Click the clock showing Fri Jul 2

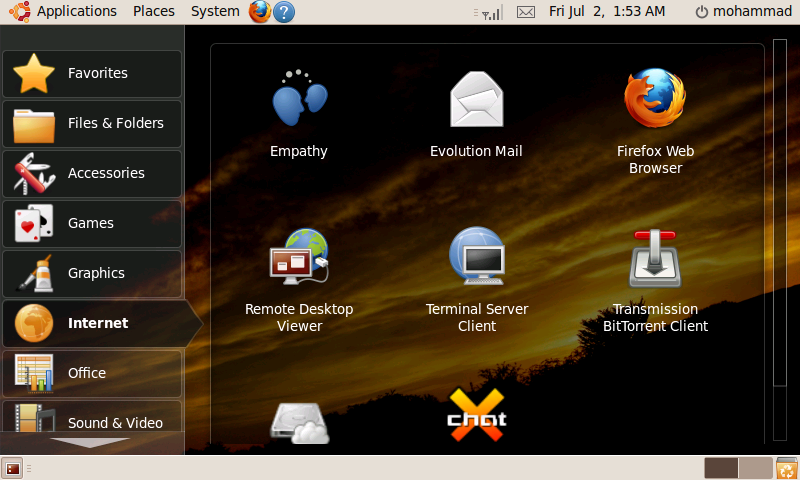pos(607,12)
